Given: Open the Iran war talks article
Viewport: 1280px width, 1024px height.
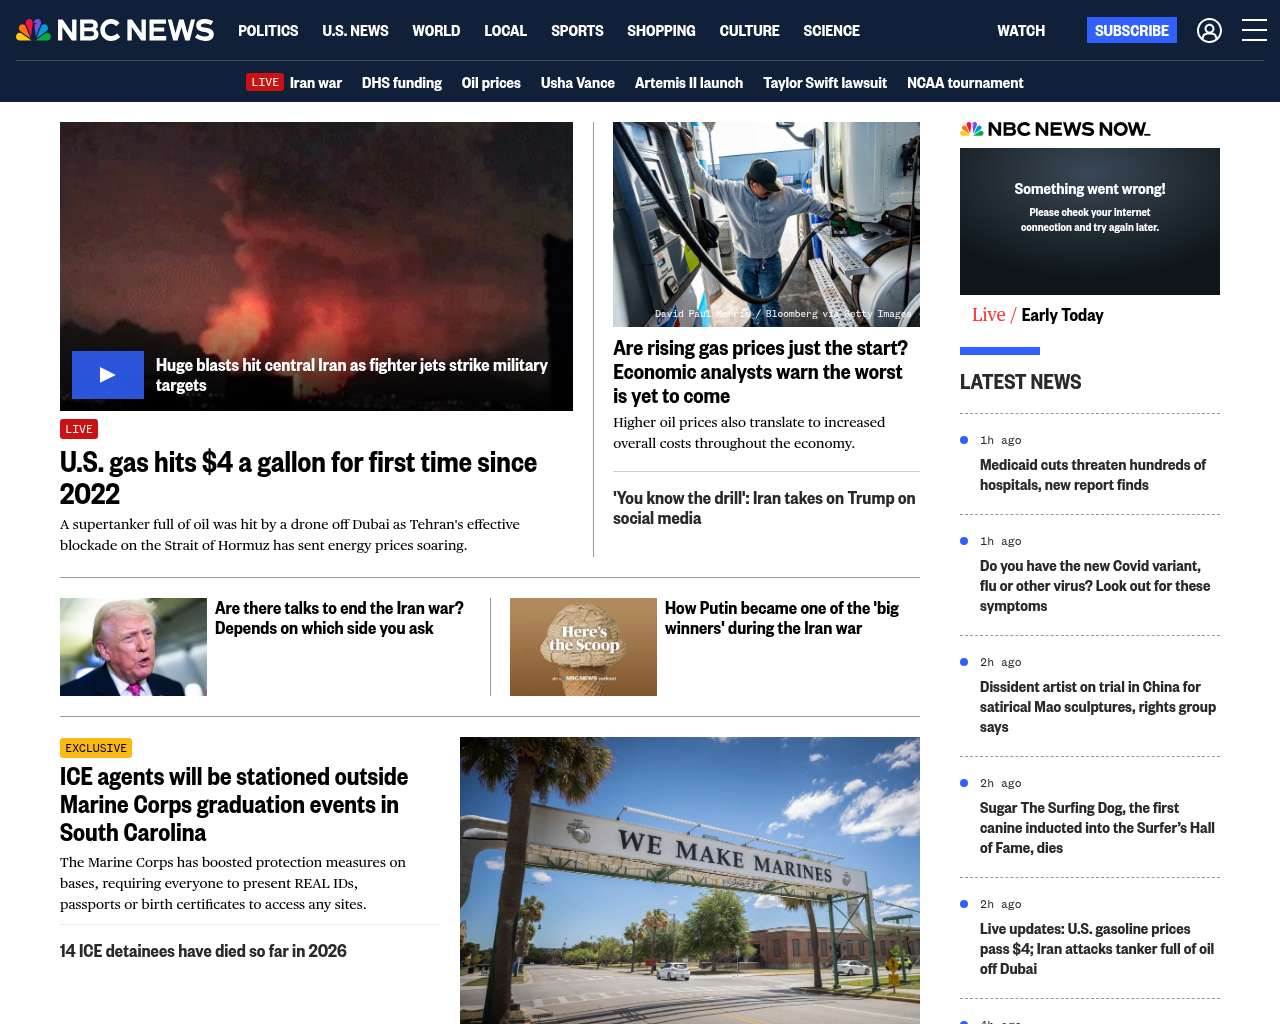Looking at the screenshot, I should [339, 618].
